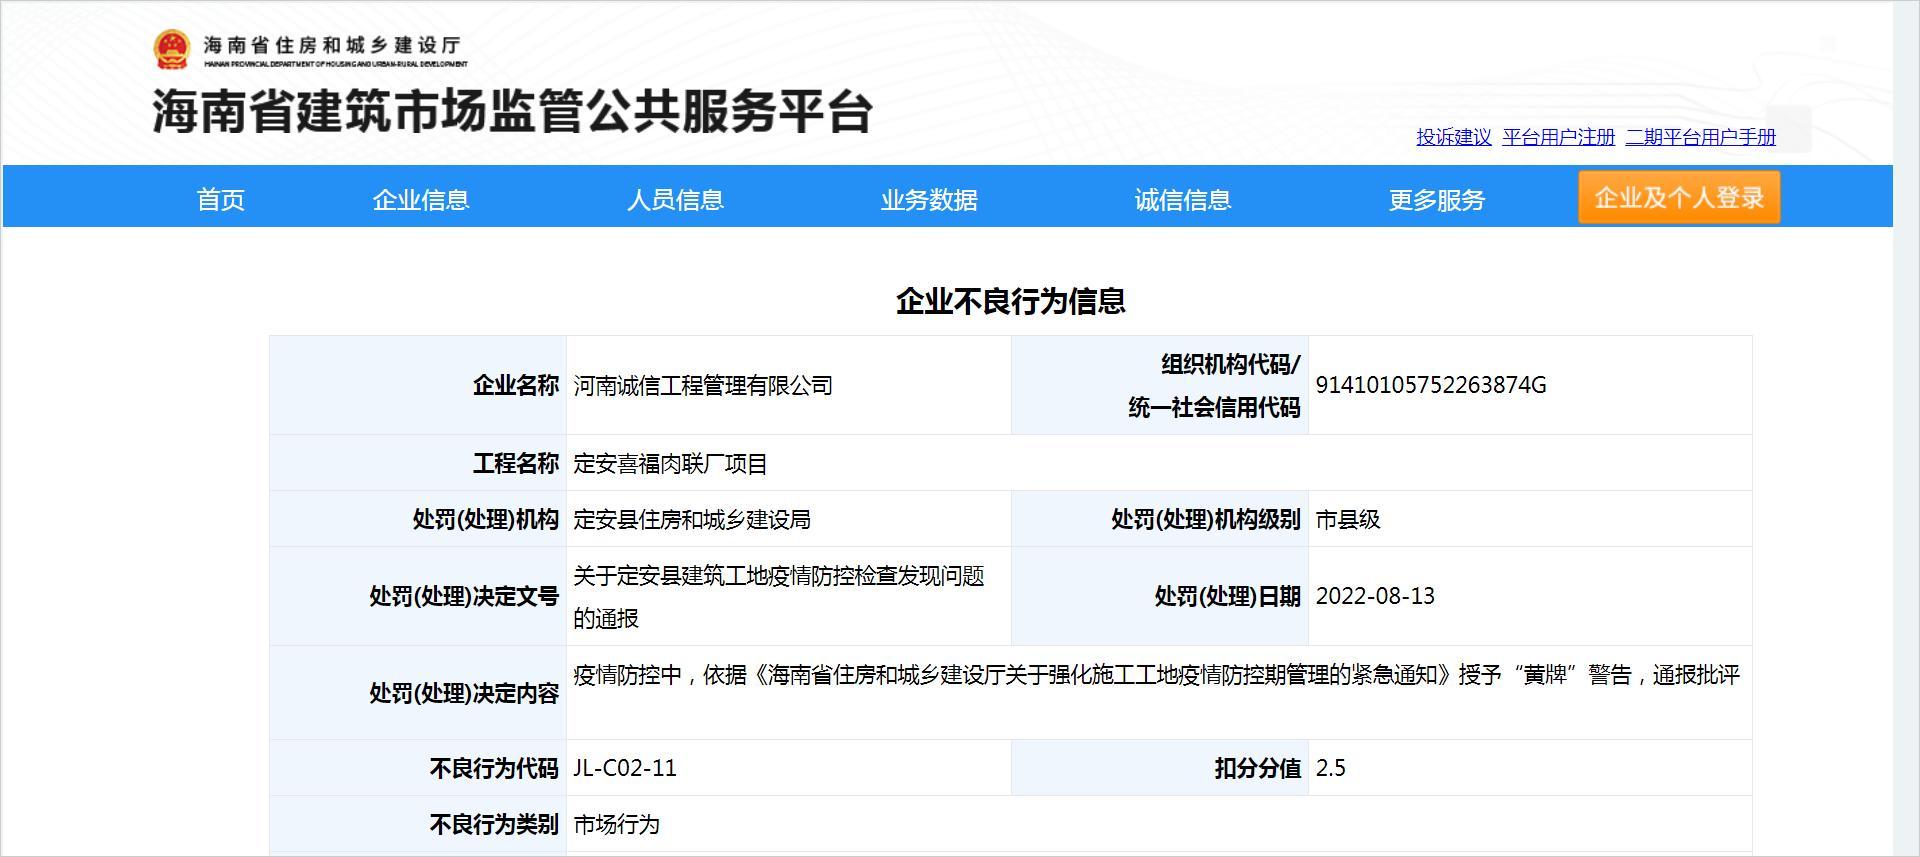
Task: Click the 处罚(处理)决定文号 label
Action: pos(464,597)
